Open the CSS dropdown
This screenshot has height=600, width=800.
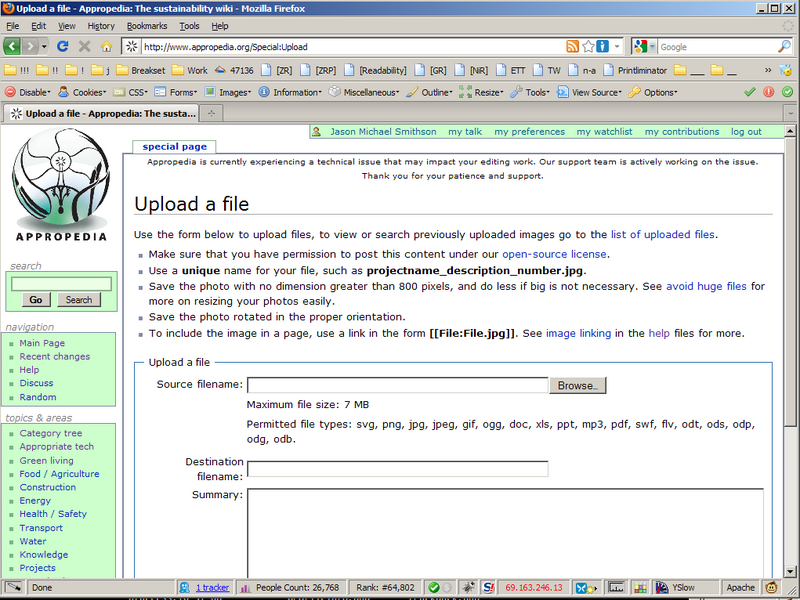point(131,92)
